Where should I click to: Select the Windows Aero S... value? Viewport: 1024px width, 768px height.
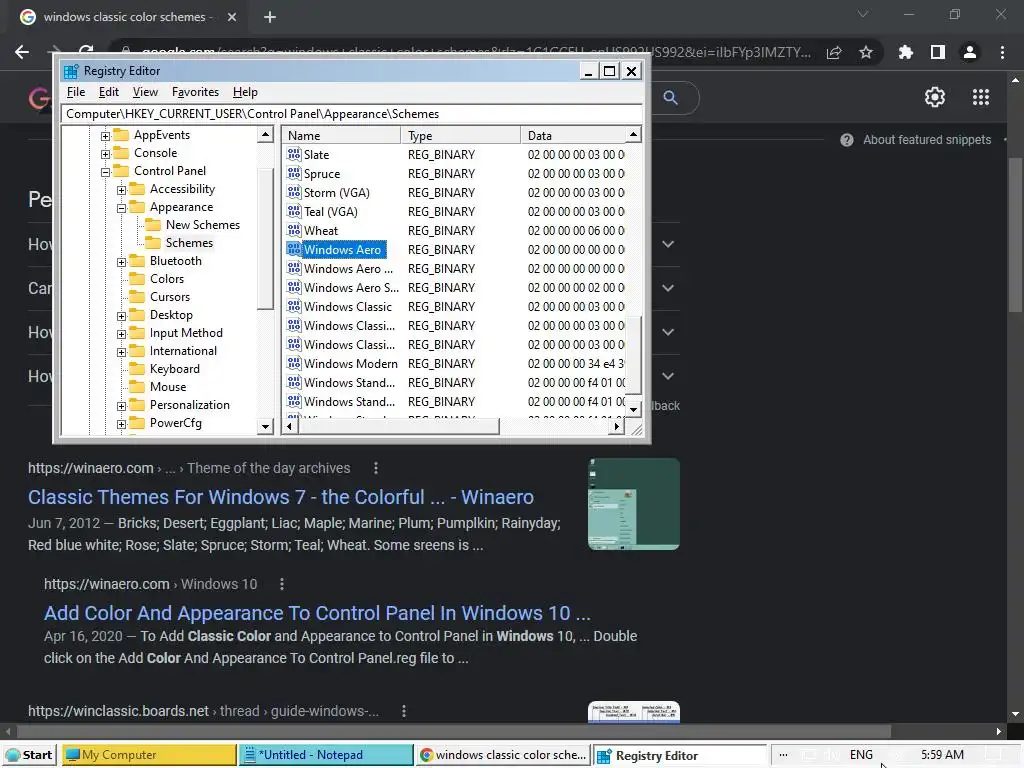[351, 287]
